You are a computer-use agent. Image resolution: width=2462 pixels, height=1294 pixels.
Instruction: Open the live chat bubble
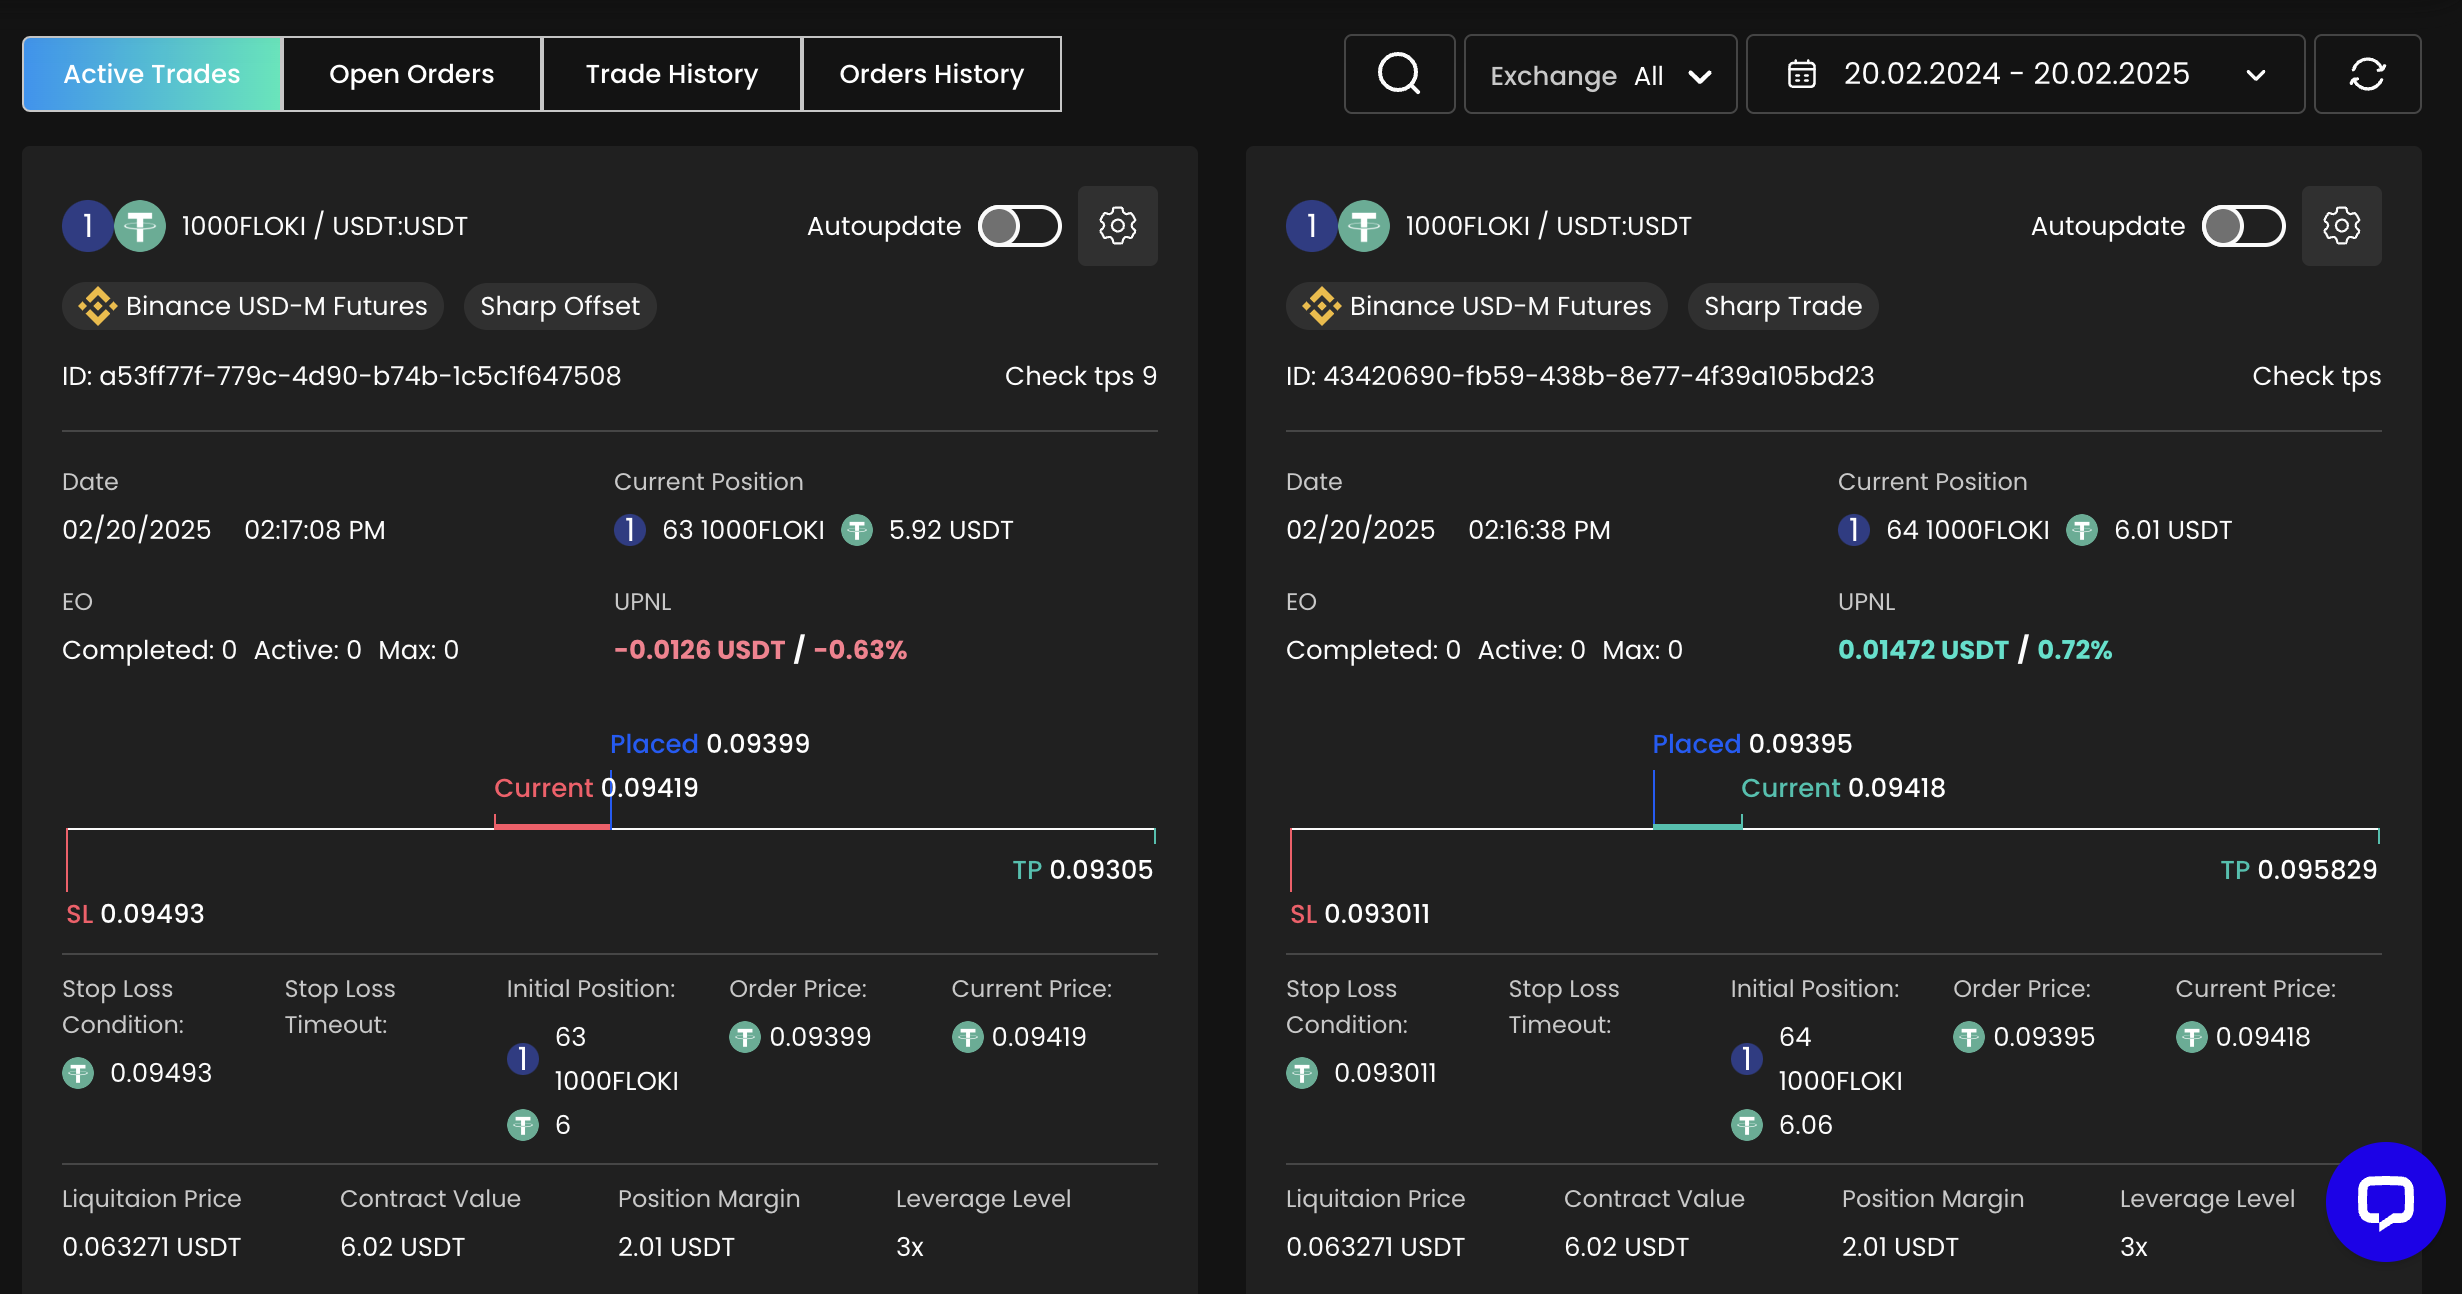2385,1201
